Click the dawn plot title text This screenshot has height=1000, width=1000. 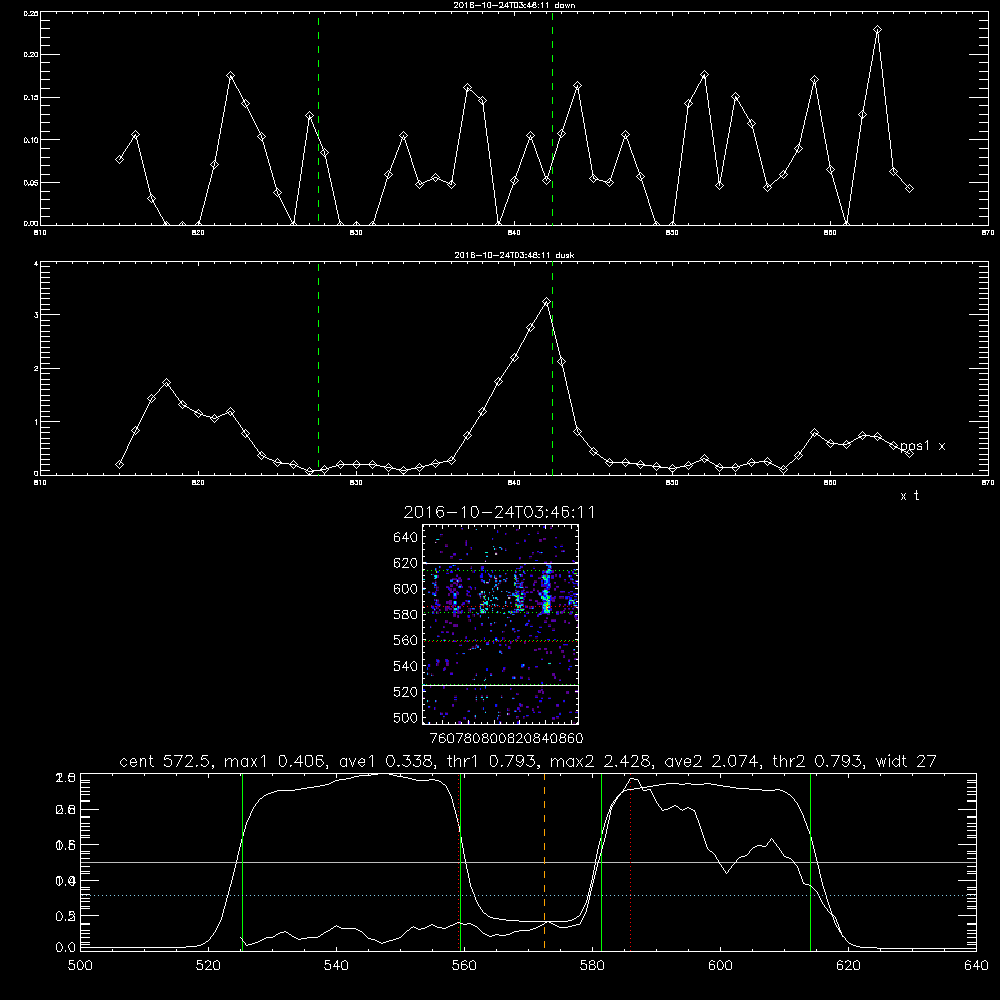[515, 5]
